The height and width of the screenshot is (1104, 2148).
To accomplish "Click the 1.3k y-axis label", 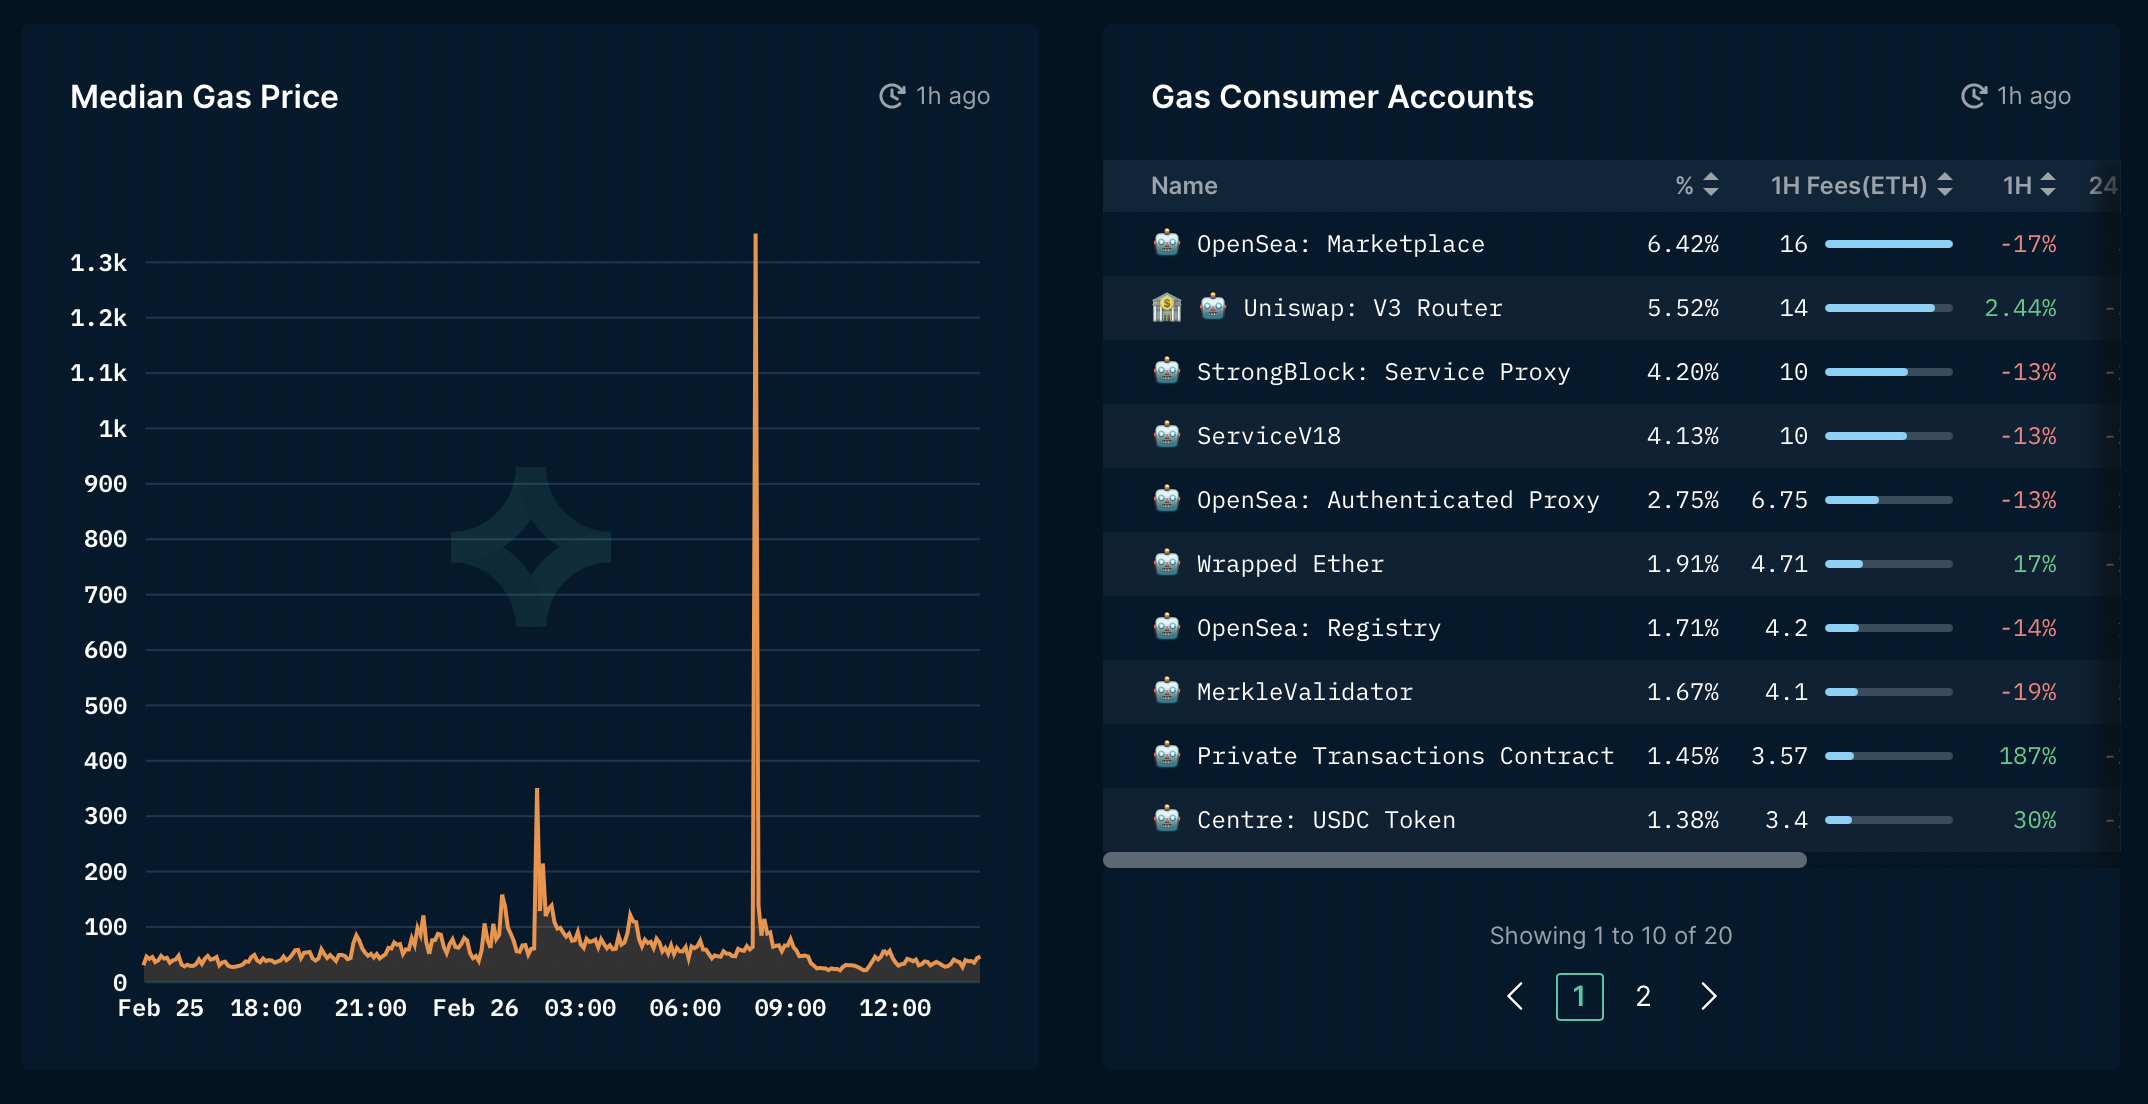I will click(x=98, y=263).
